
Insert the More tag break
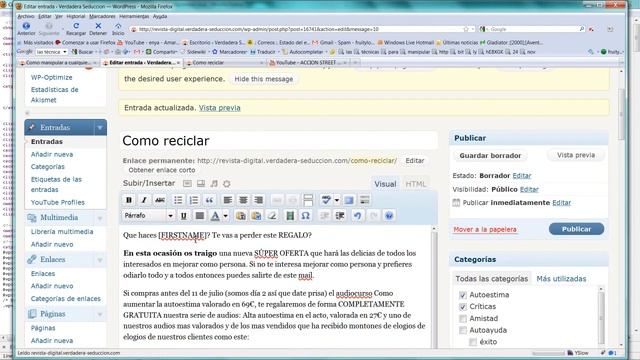[x=308, y=200]
